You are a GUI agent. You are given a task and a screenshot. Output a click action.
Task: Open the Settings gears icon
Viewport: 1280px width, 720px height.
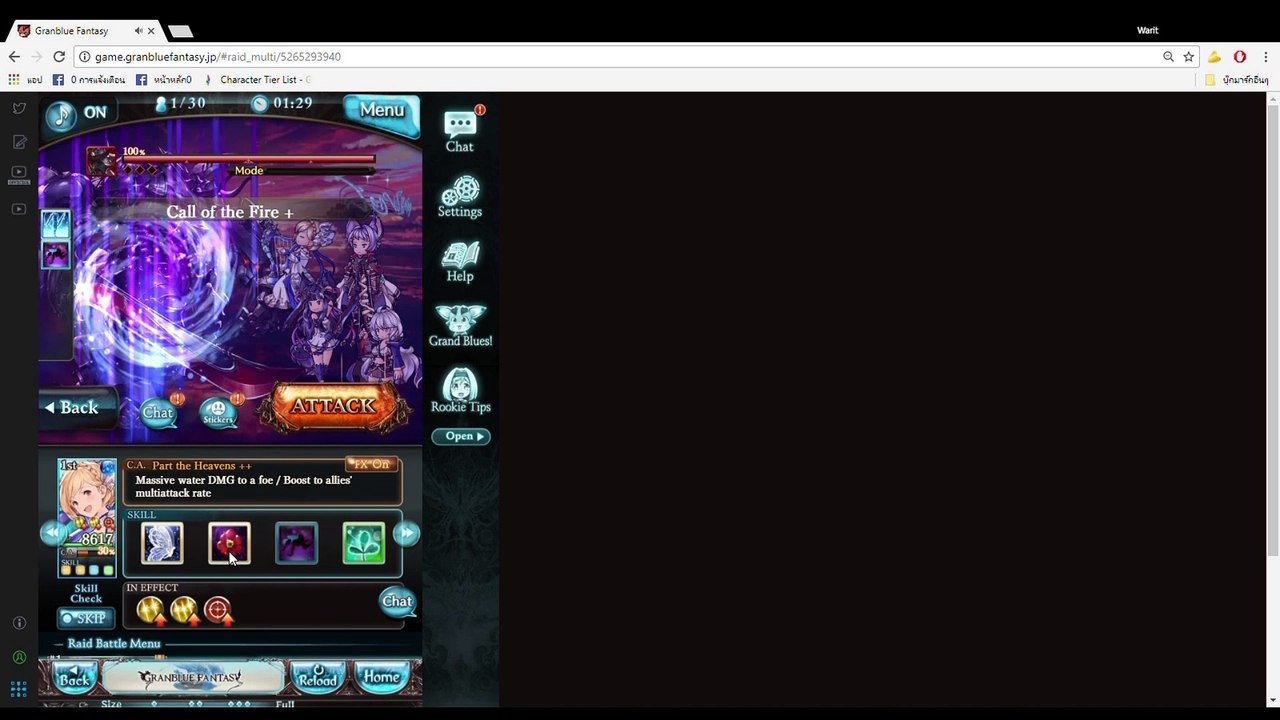pos(460,197)
